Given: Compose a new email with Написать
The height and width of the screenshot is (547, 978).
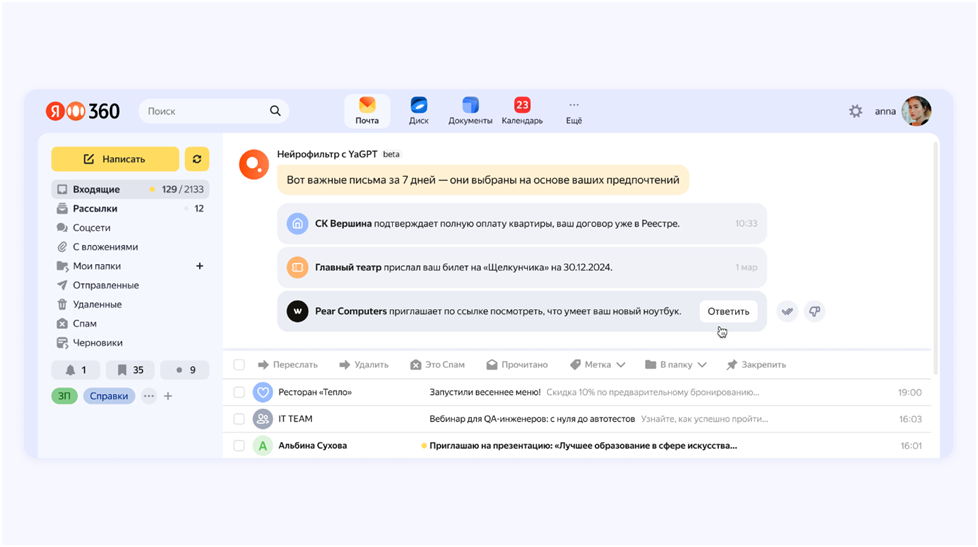Looking at the screenshot, I should pyautogui.click(x=115, y=159).
